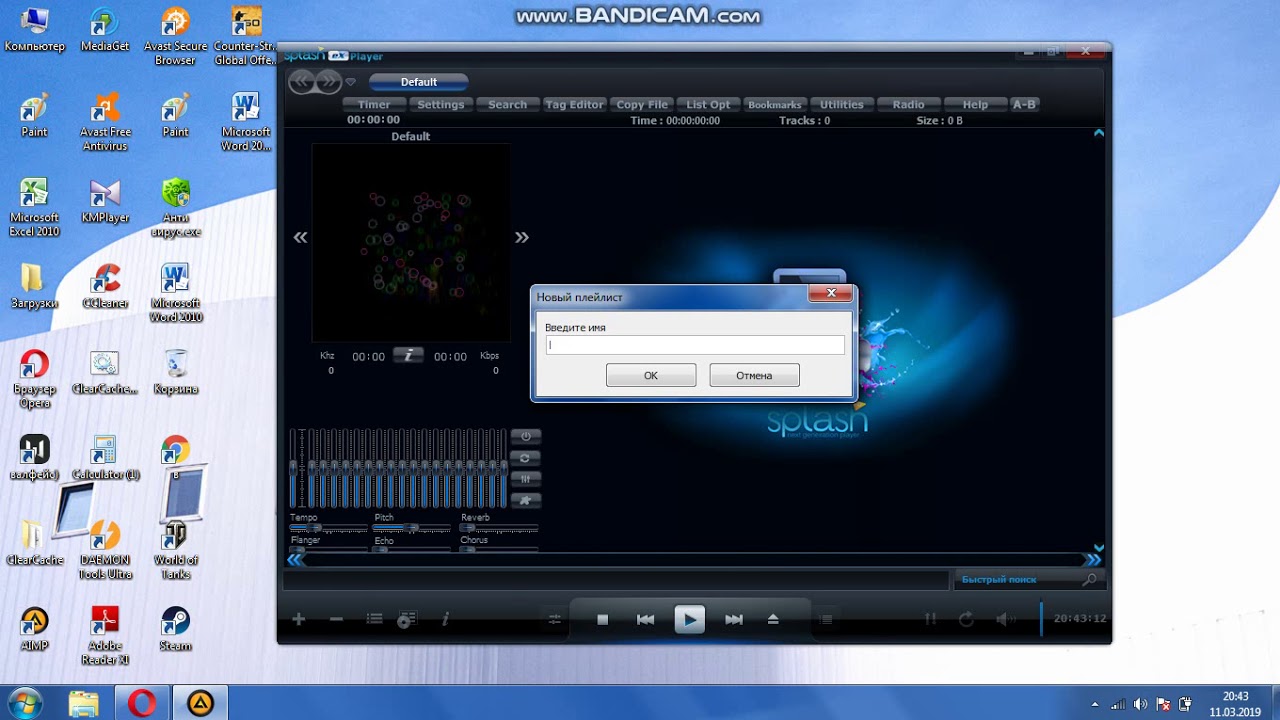Toggle the playlist view icon right of Eject
The height and width of the screenshot is (720, 1280).
(x=826, y=620)
